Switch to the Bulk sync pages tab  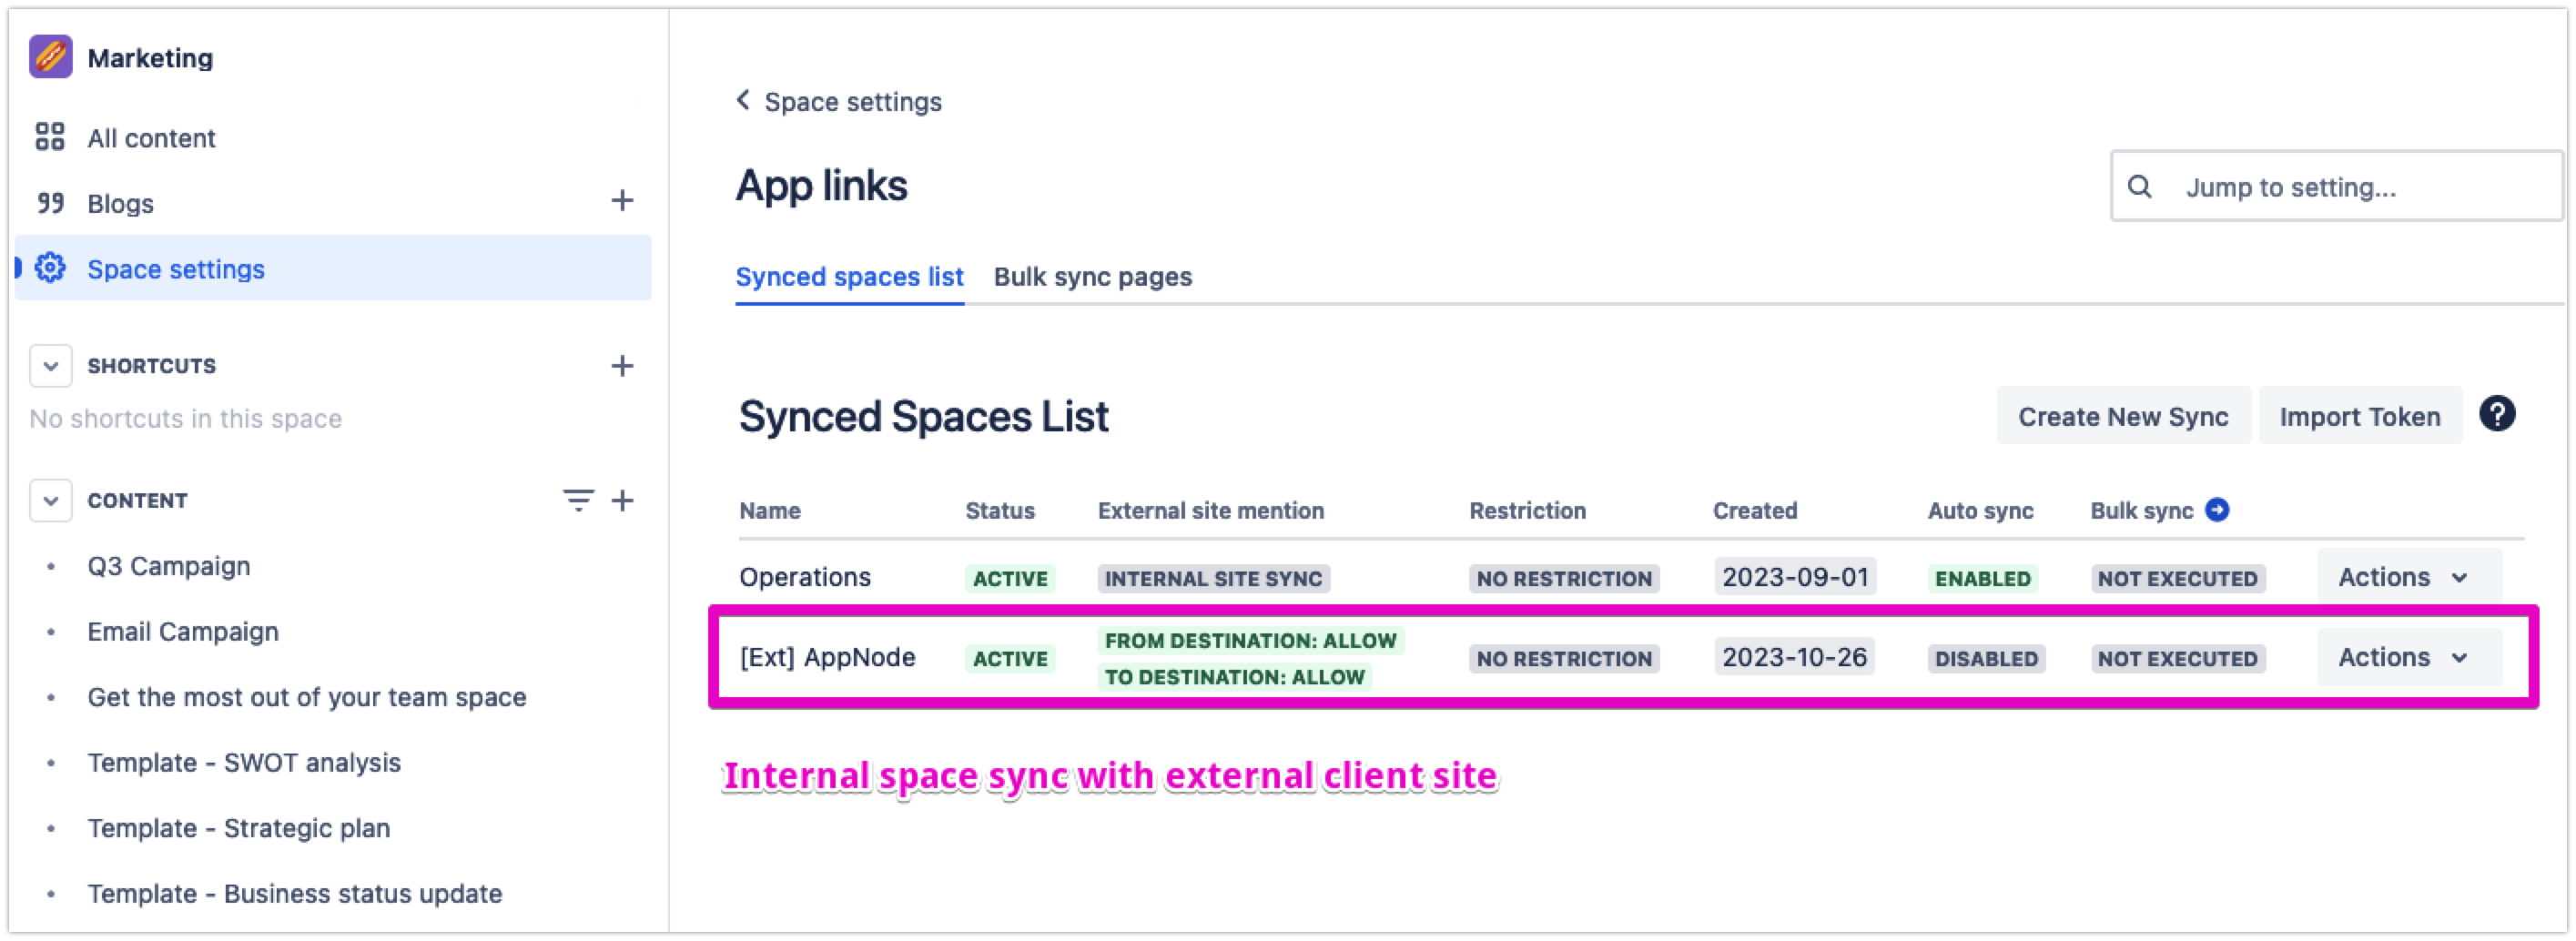(x=1092, y=277)
